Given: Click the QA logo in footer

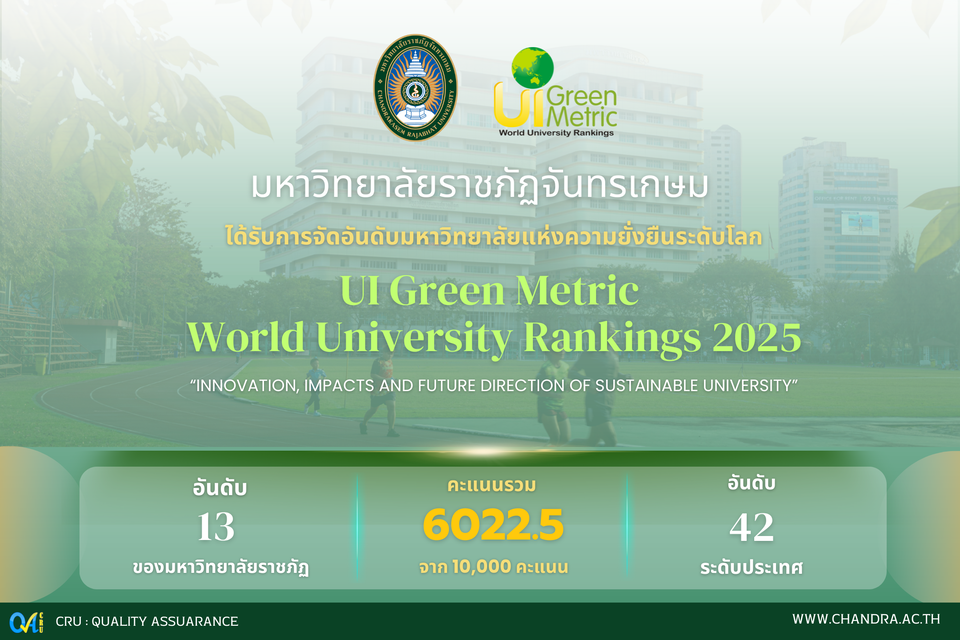Looking at the screenshot, I should point(26,620).
